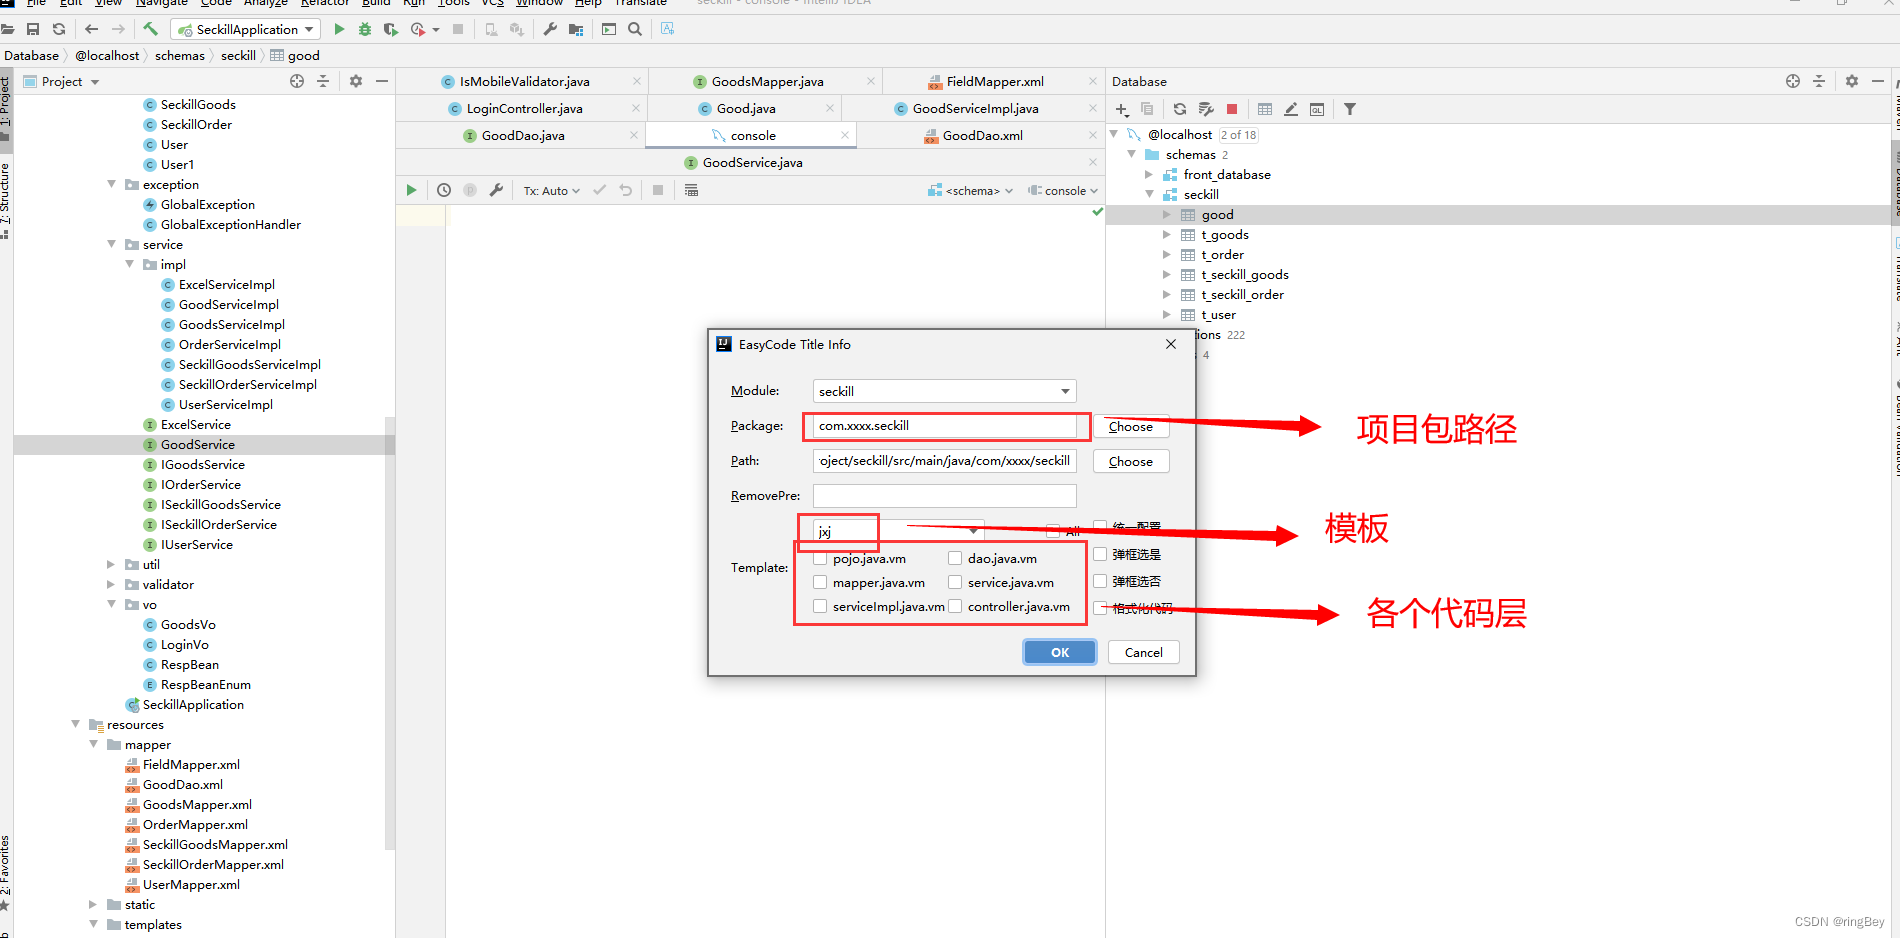
Task: Locate current file in Project panel target icon
Action: point(297,81)
